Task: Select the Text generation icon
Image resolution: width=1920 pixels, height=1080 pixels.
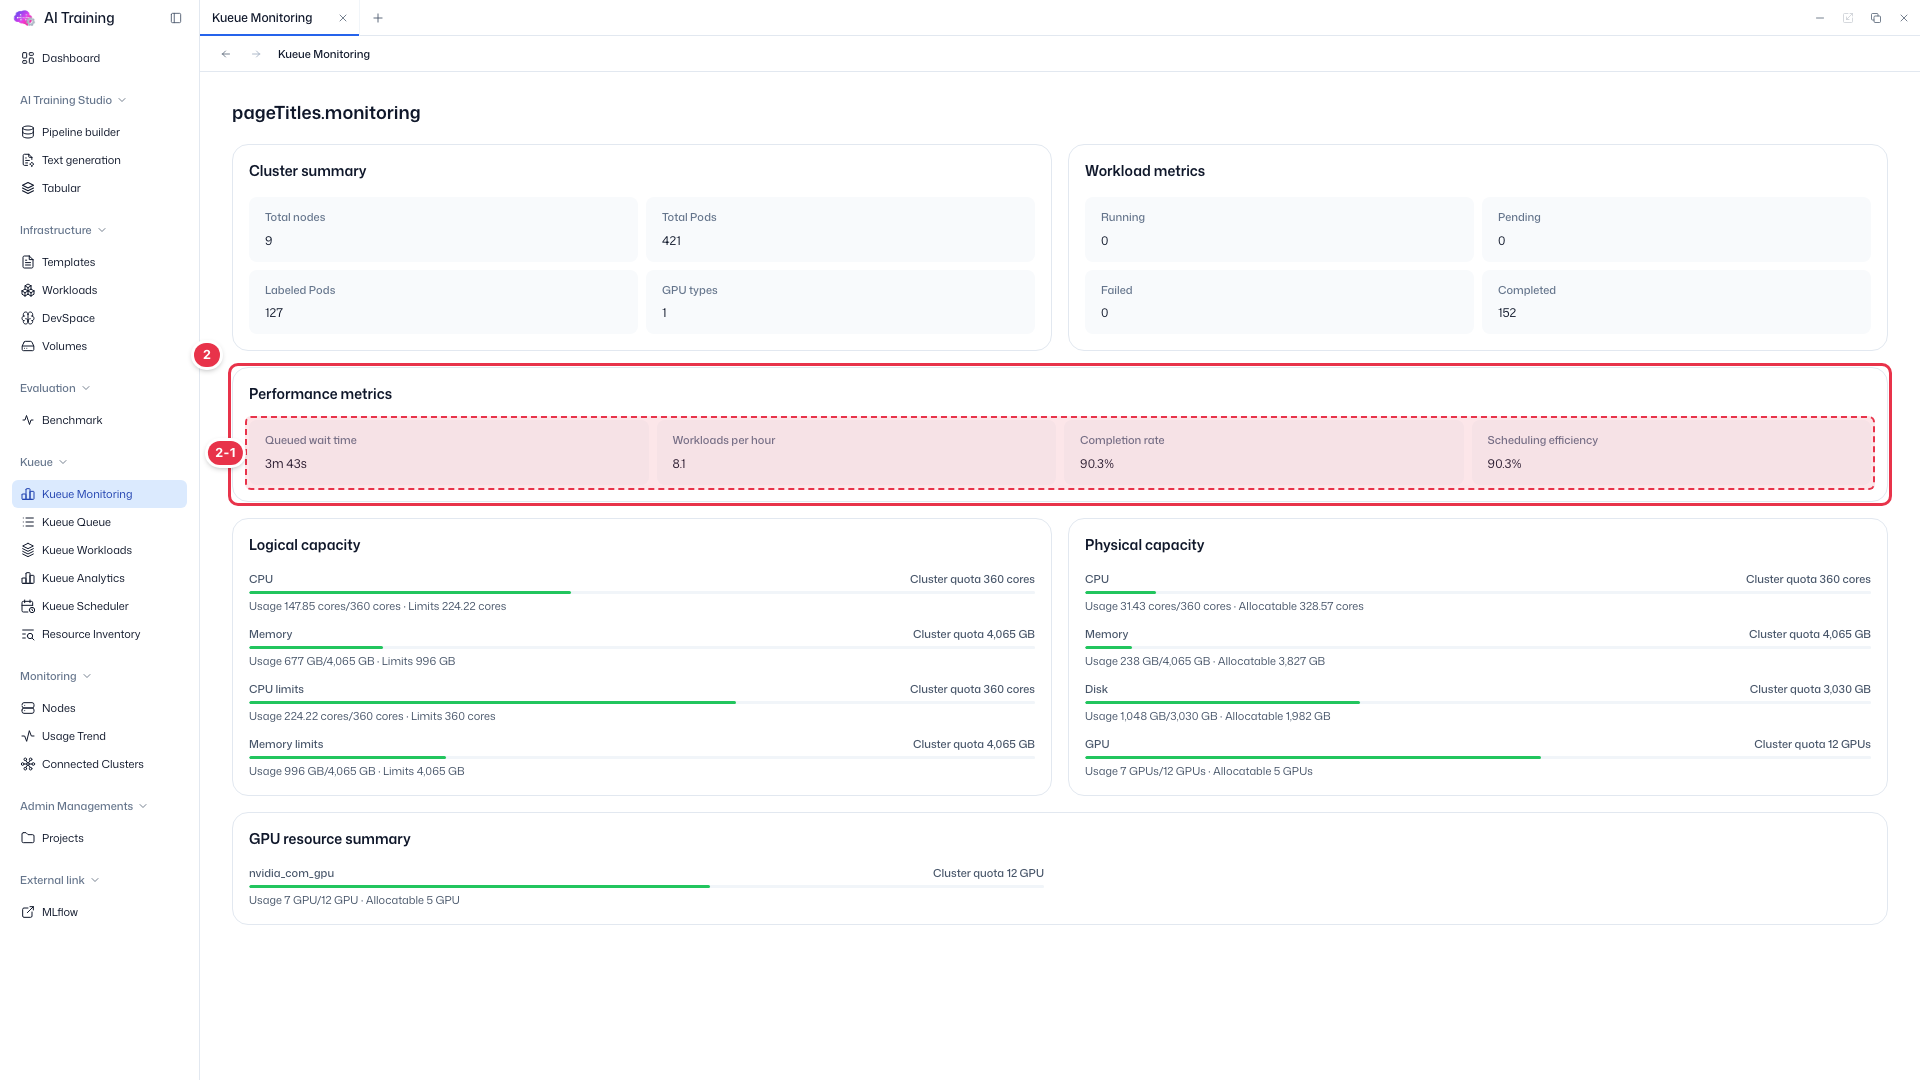Action: [28, 160]
